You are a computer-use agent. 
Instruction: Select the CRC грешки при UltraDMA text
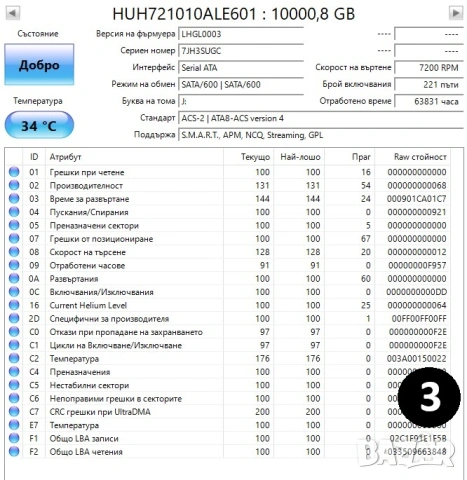click(100, 412)
